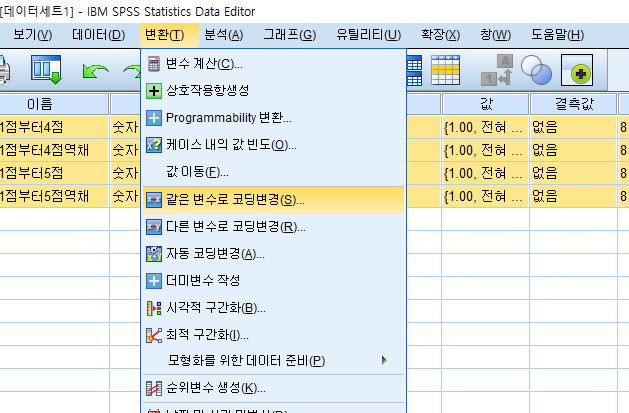Select 같은 변수로 코딩변경(S)...
This screenshot has height=413, width=629.
pyautogui.click(x=273, y=200)
